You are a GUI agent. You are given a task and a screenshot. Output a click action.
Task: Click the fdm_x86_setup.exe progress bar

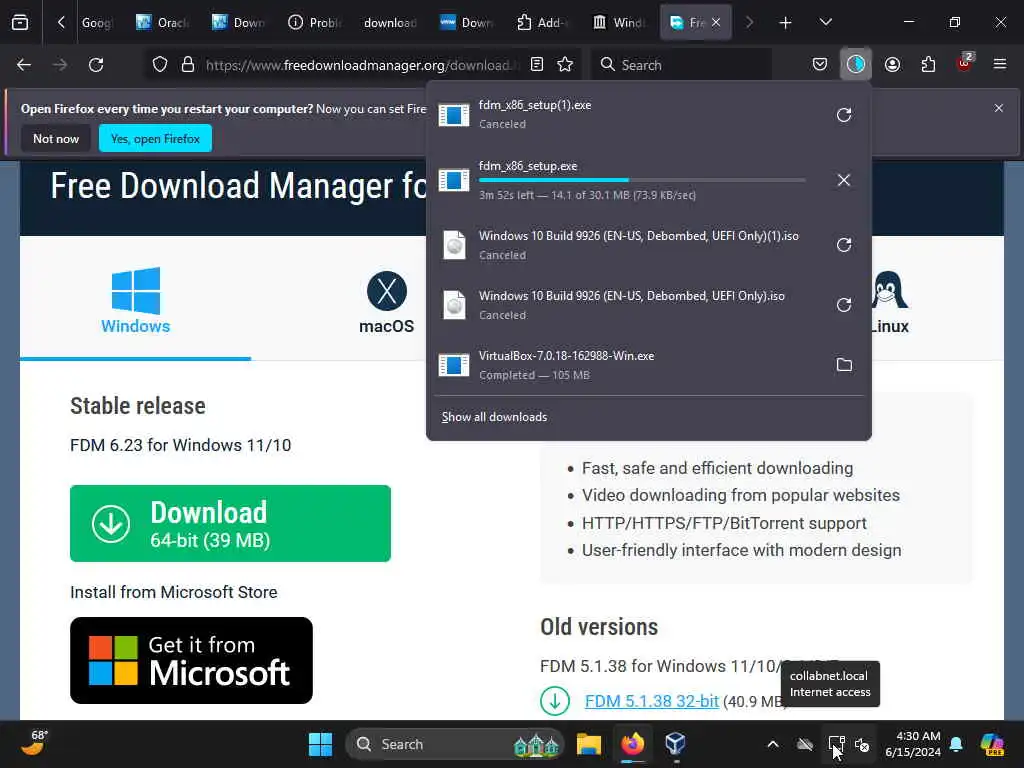[x=642, y=180]
